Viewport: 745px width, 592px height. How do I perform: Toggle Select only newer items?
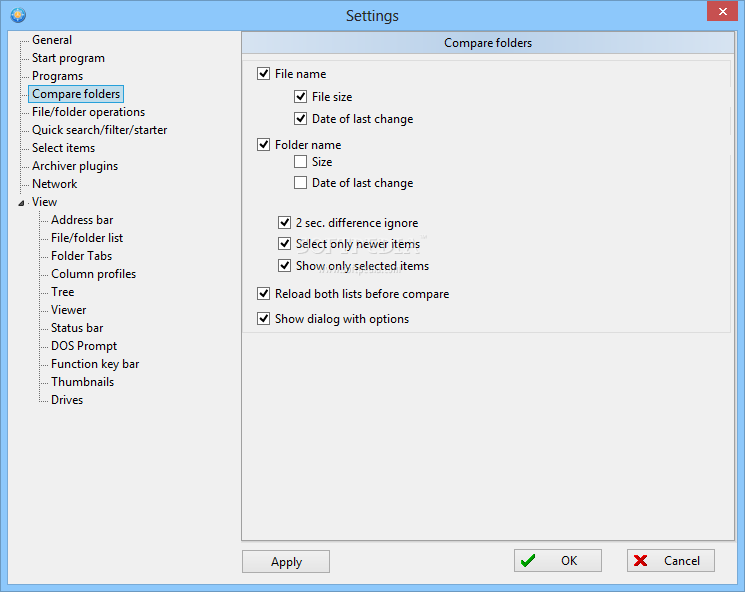[284, 244]
